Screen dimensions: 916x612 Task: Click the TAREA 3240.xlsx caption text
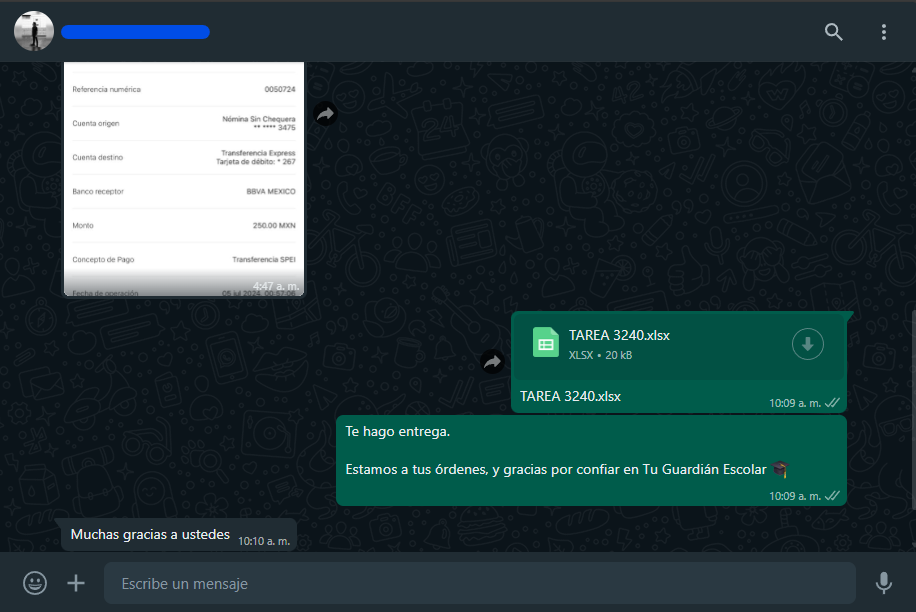click(x=570, y=396)
